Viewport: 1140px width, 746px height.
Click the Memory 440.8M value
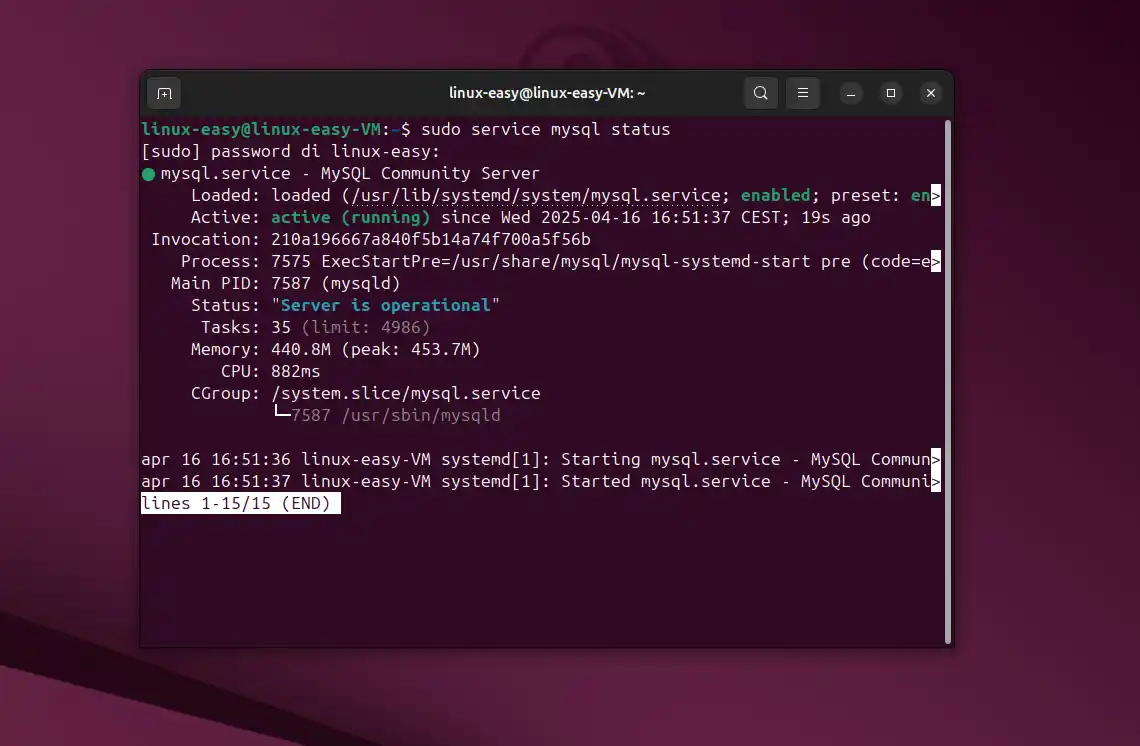[300, 349]
